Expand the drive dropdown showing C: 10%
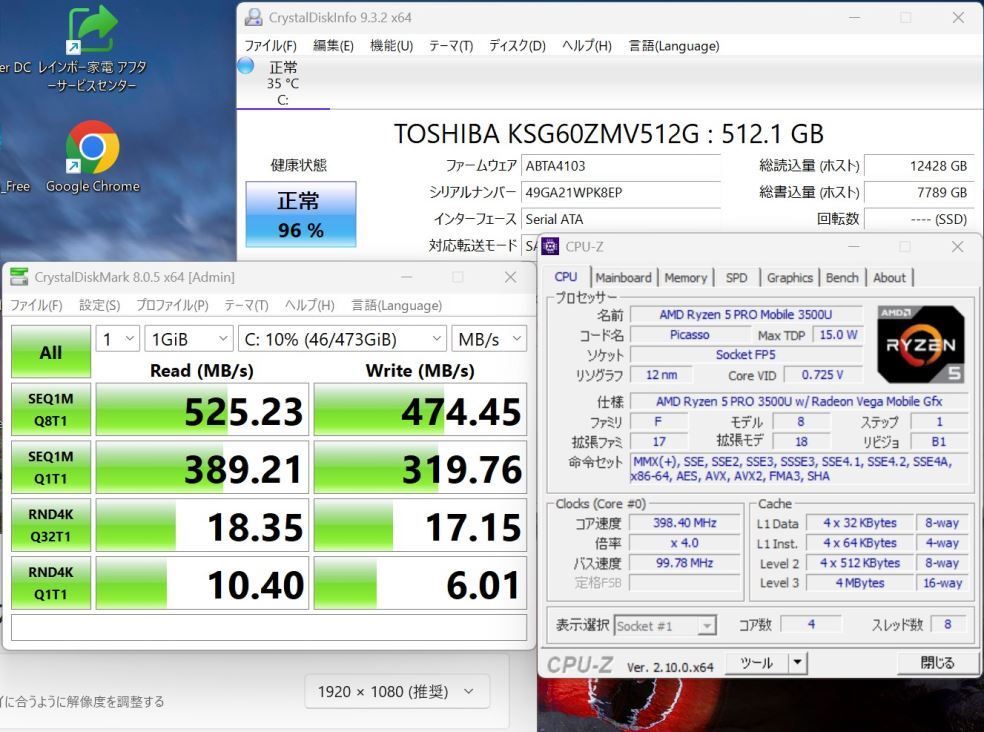This screenshot has width=984, height=732. pyautogui.click(x=342, y=340)
